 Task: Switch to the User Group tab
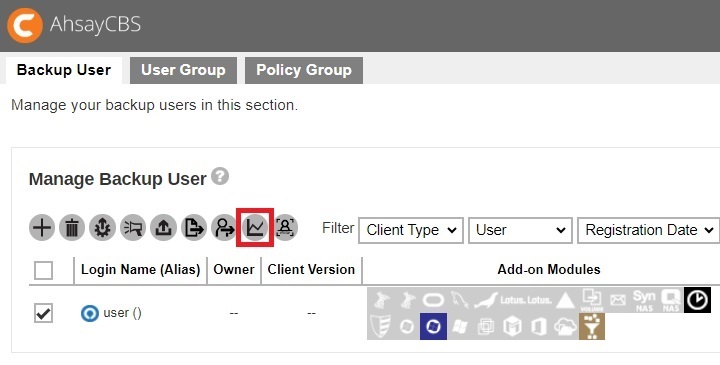click(183, 70)
